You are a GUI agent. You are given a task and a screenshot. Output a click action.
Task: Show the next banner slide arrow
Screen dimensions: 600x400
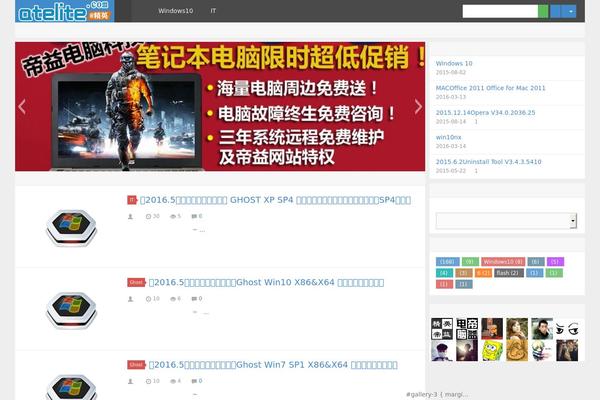[x=418, y=106]
